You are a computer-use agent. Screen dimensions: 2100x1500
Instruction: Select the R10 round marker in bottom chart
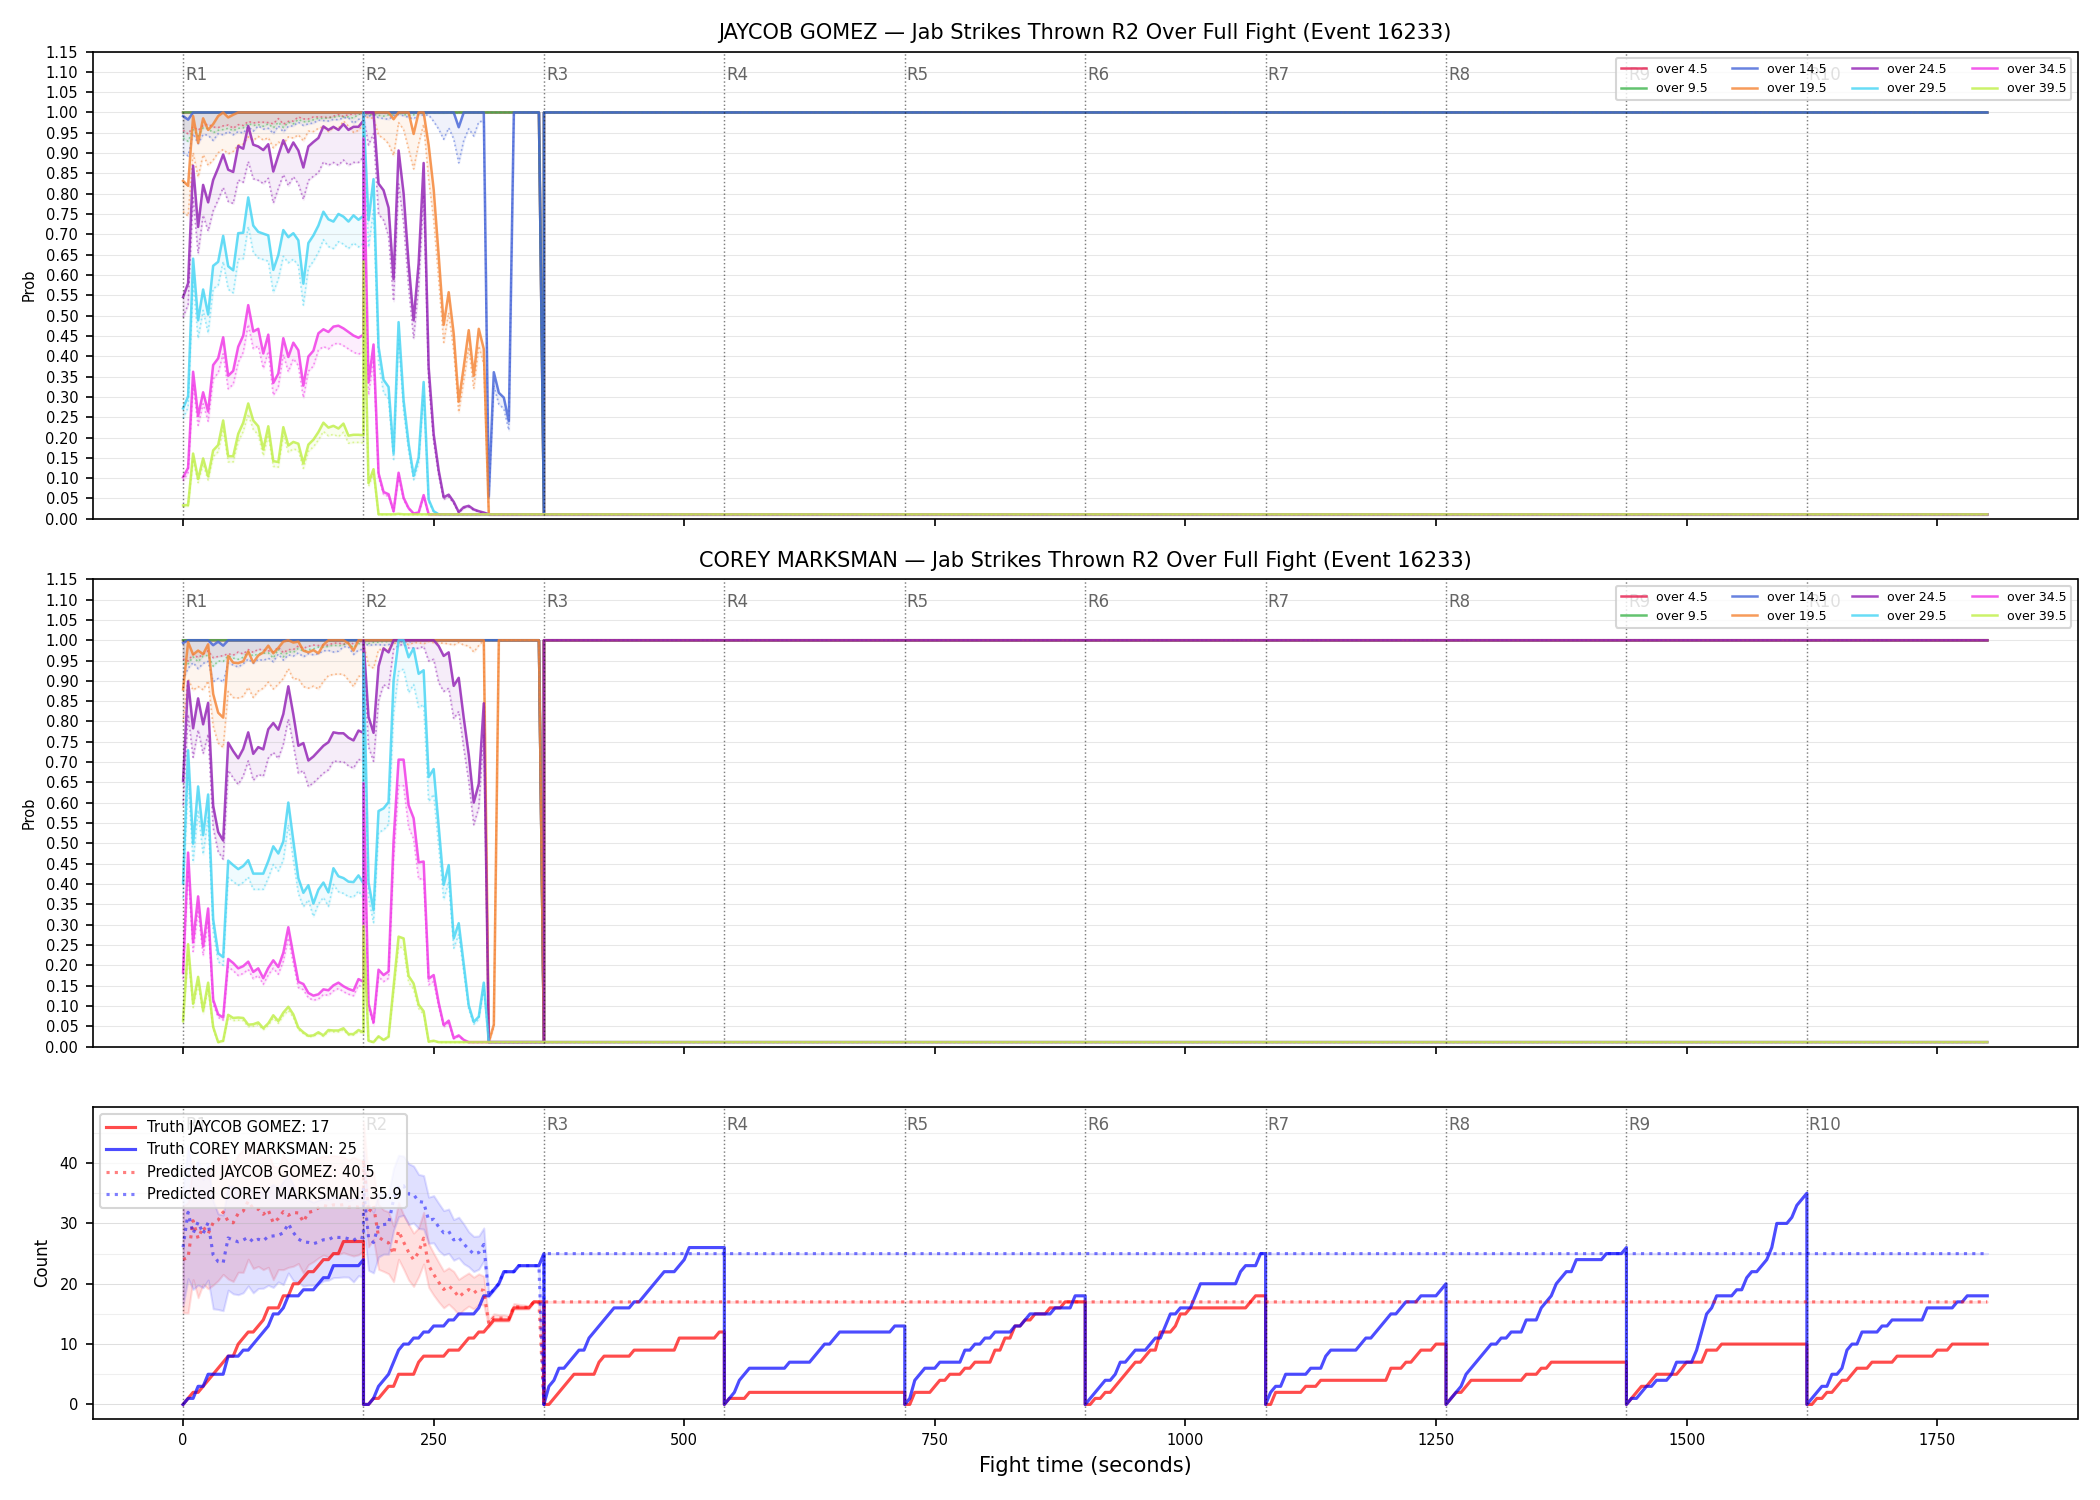(x=1824, y=1124)
